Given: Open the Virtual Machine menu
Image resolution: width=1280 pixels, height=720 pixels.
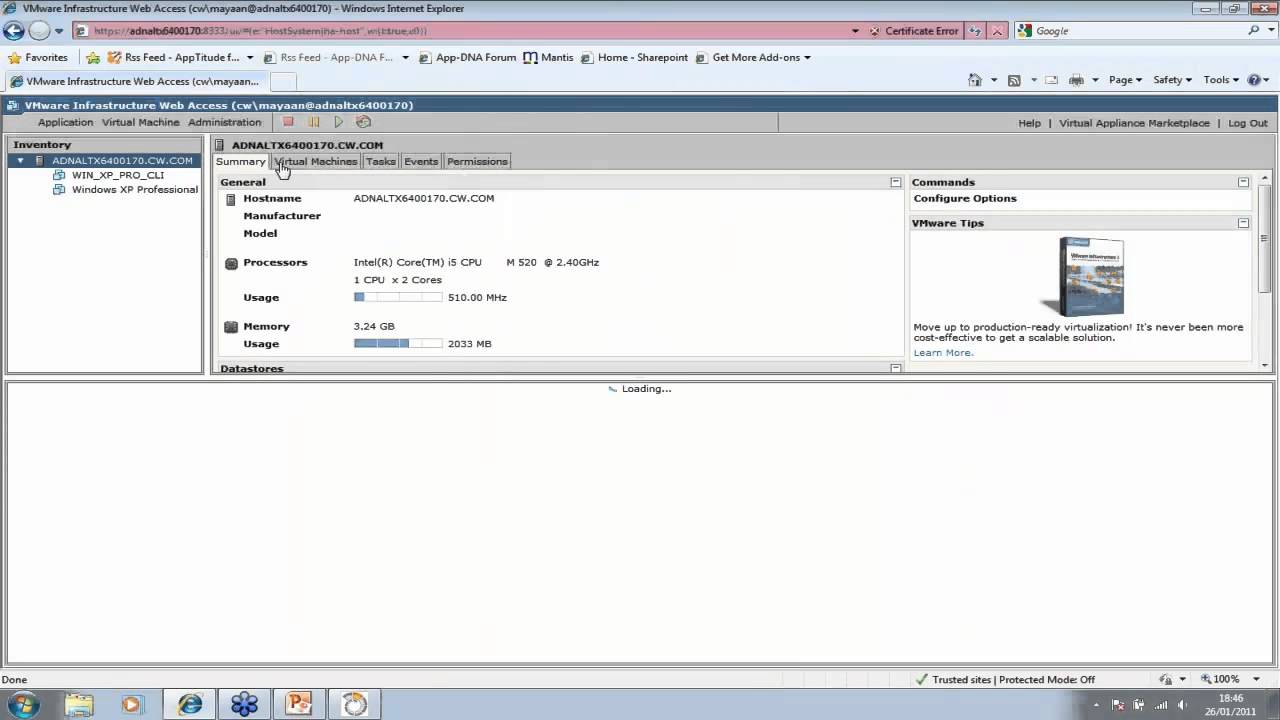Looking at the screenshot, I should pyautogui.click(x=141, y=122).
